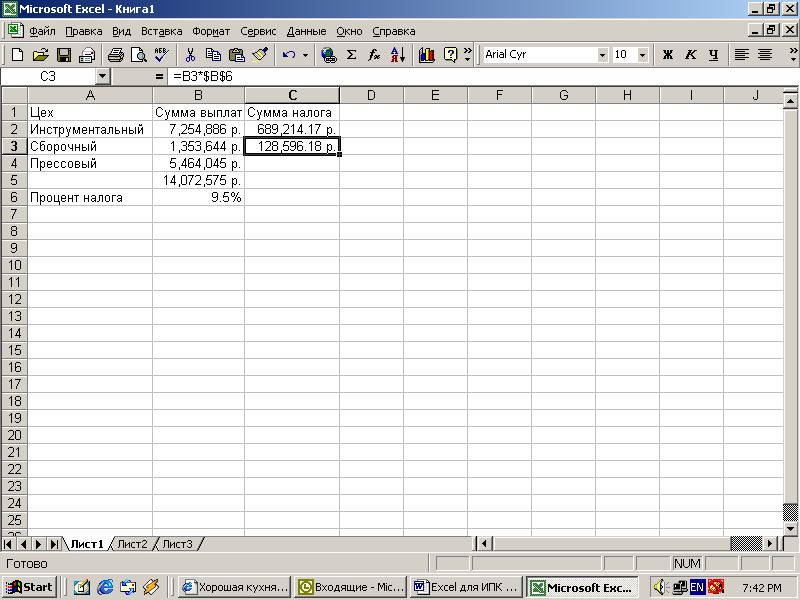Open the Windows Start button

coord(29,587)
